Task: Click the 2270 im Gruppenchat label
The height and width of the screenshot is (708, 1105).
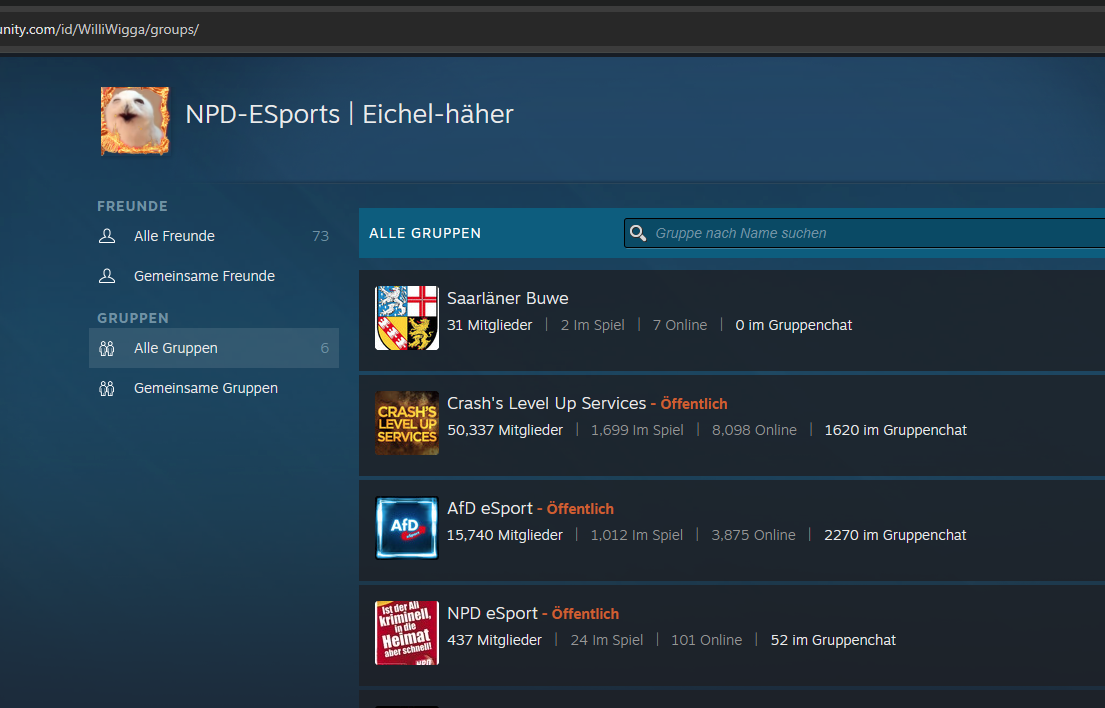Action: coord(895,535)
